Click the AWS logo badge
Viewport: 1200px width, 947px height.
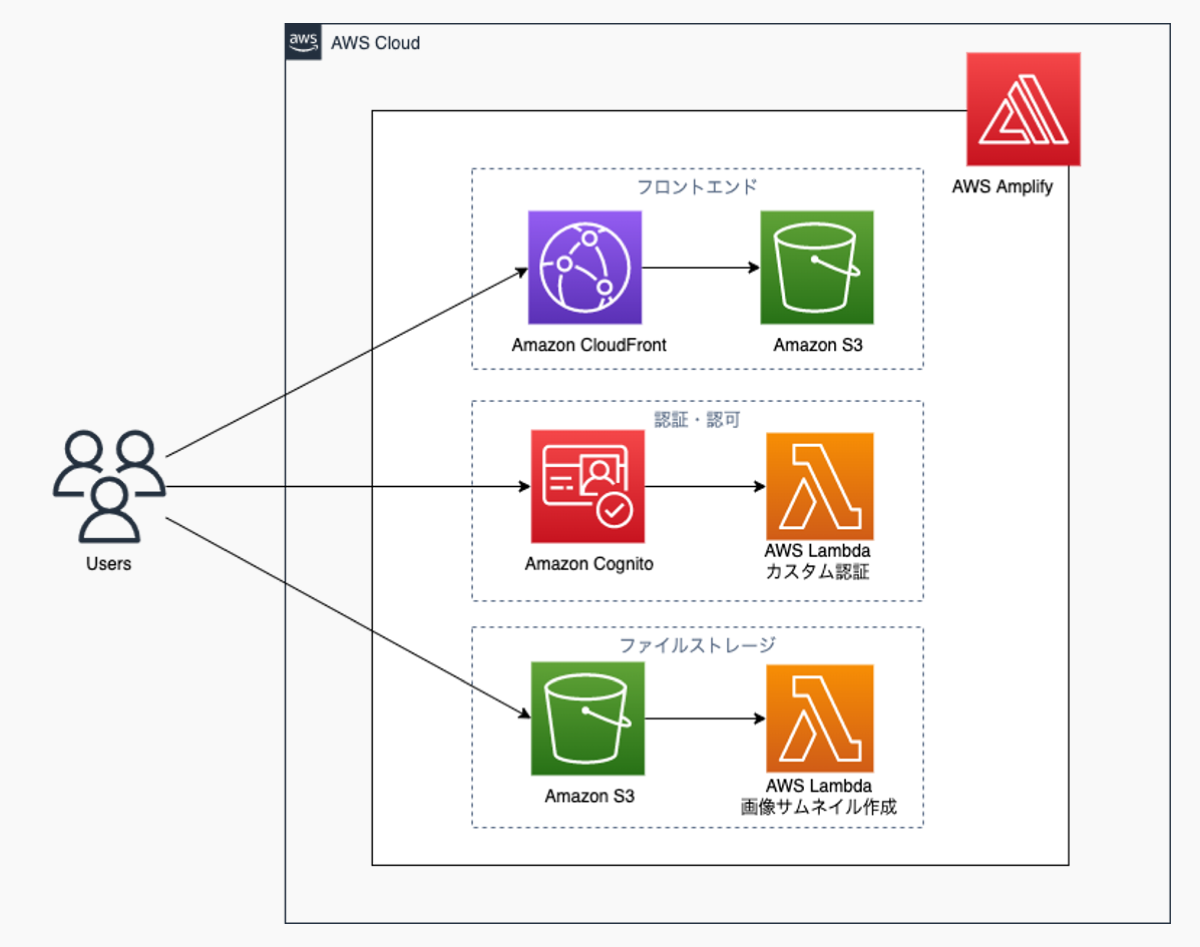click(x=304, y=42)
